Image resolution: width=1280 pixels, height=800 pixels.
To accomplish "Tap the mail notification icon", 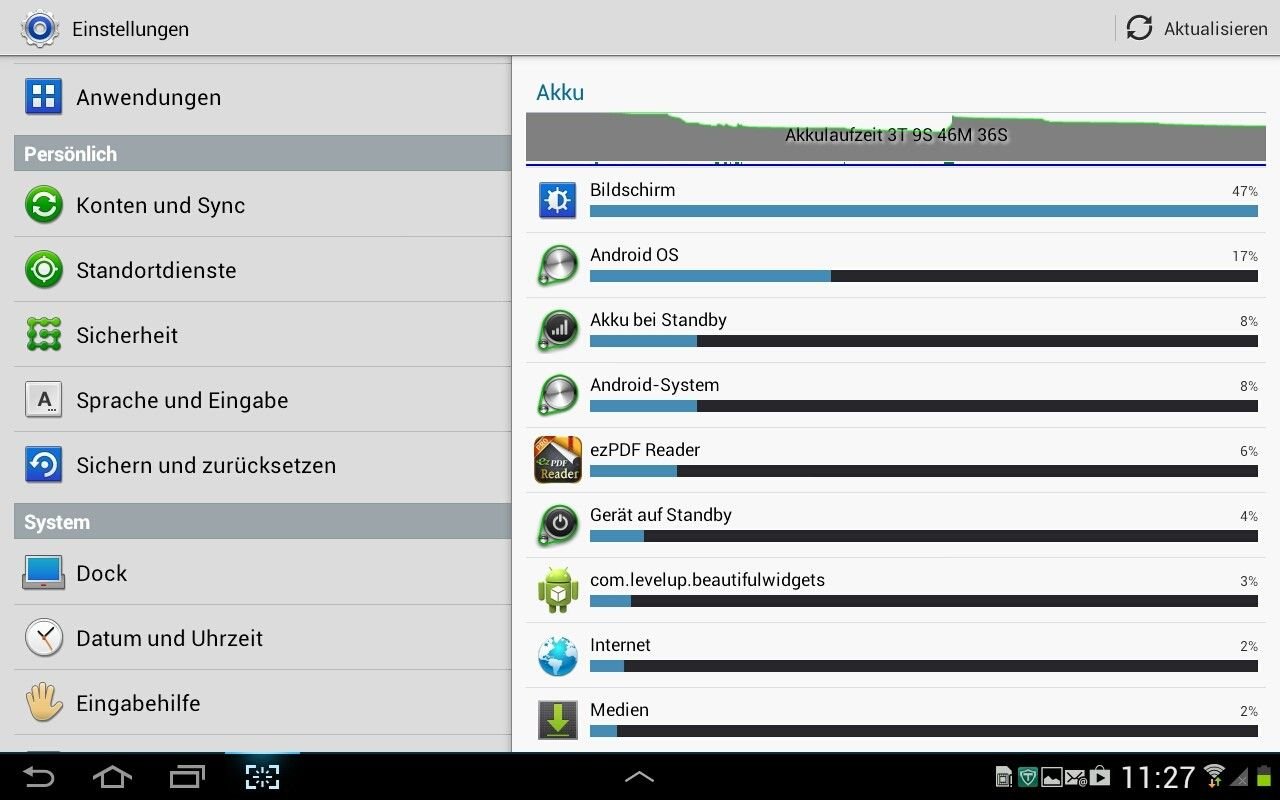I will coord(1076,777).
